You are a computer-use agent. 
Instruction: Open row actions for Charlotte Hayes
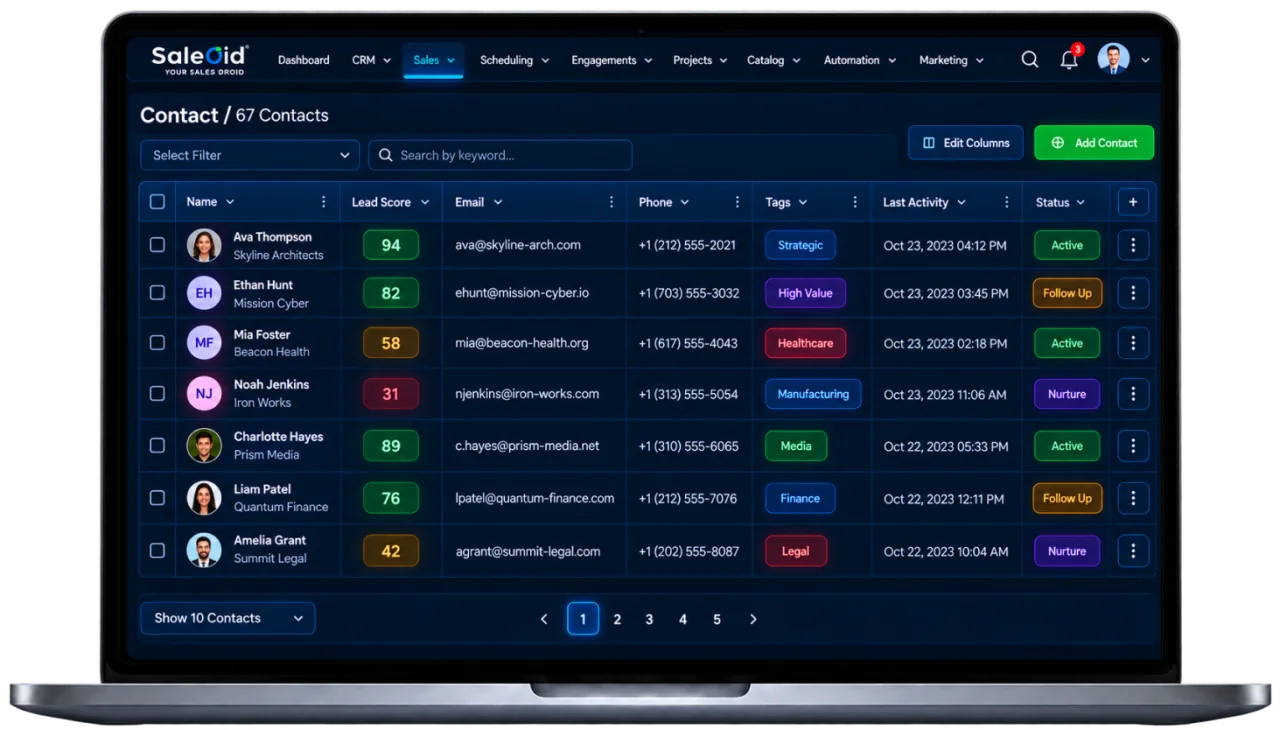(x=1133, y=446)
